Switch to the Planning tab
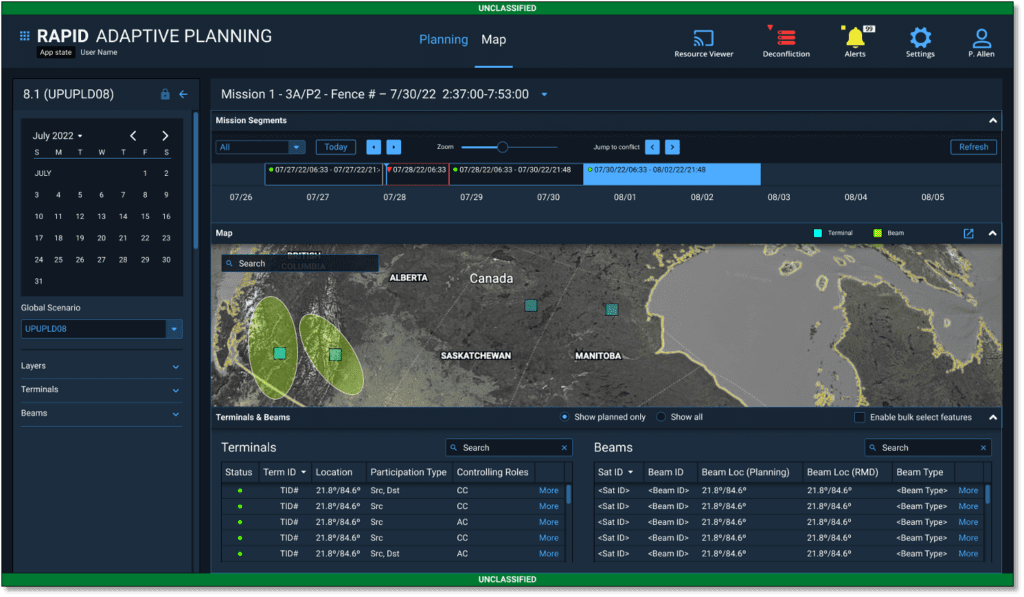This screenshot has width=1024, height=597. pos(443,40)
